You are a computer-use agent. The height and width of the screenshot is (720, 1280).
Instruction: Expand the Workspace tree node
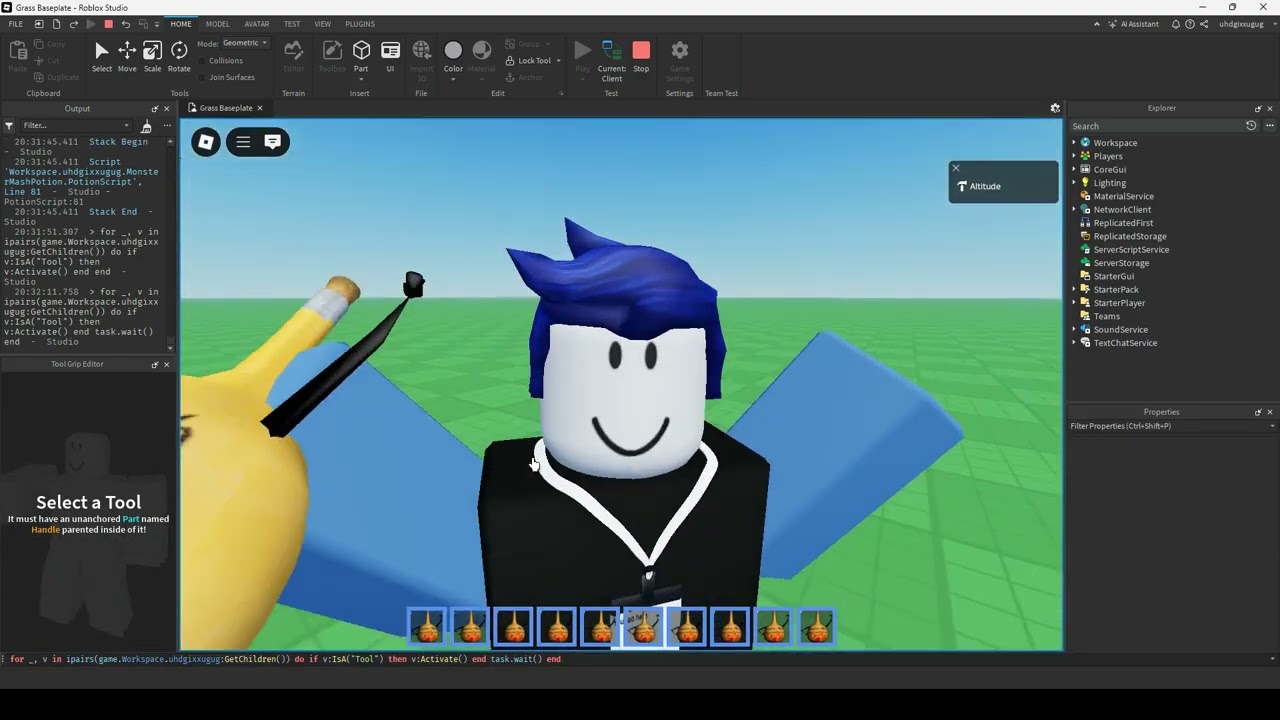(x=1074, y=143)
